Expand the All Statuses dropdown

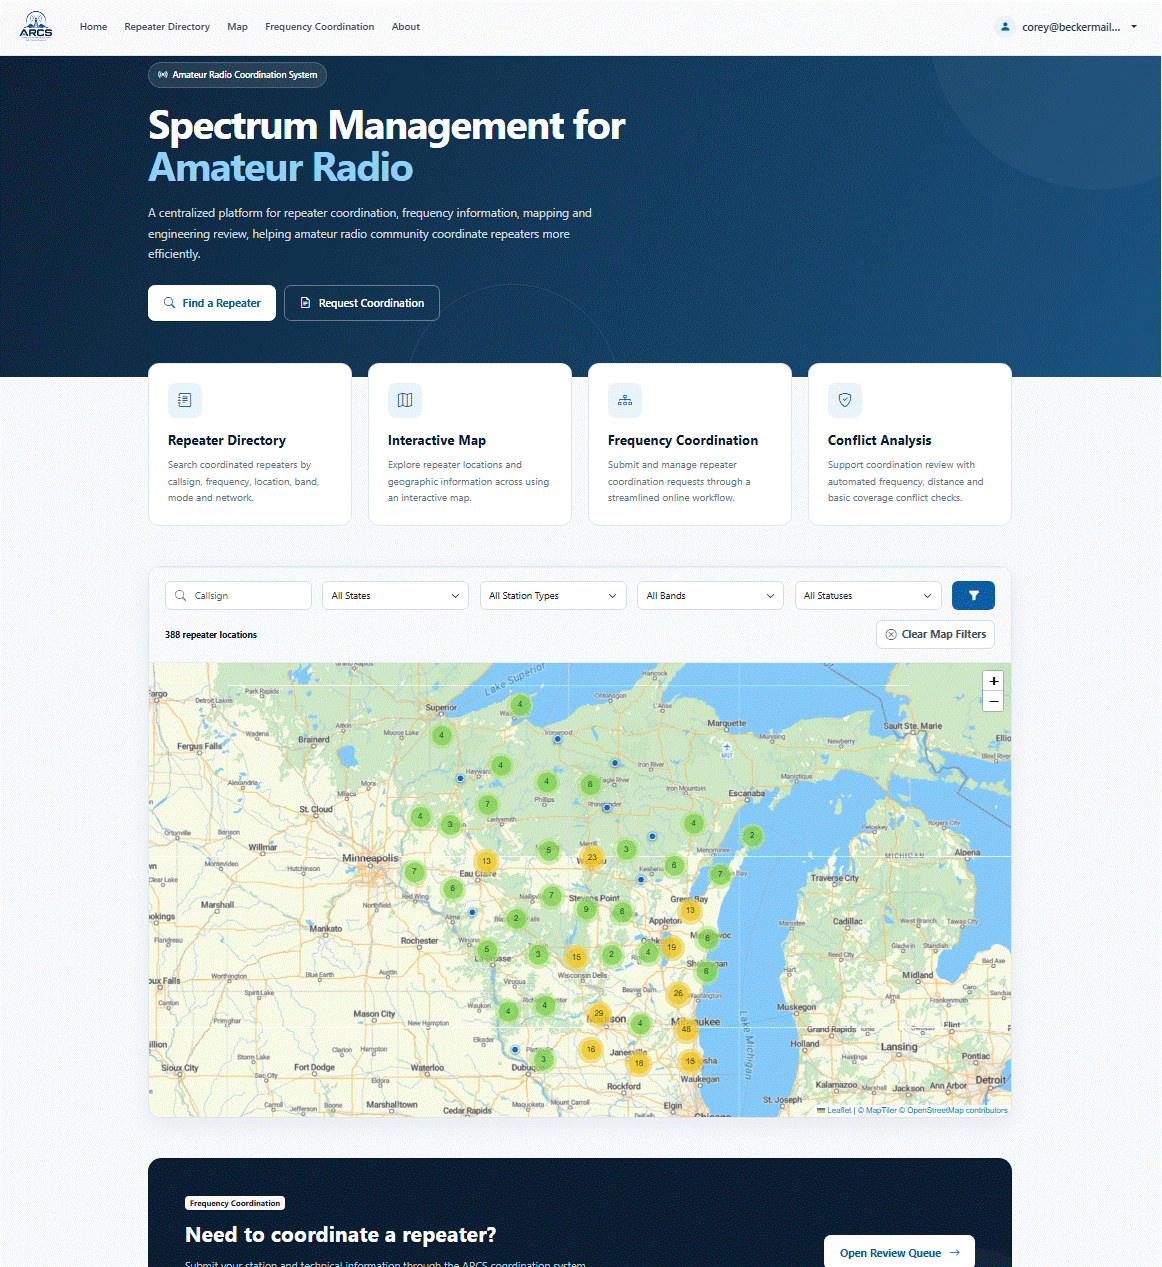(x=868, y=595)
